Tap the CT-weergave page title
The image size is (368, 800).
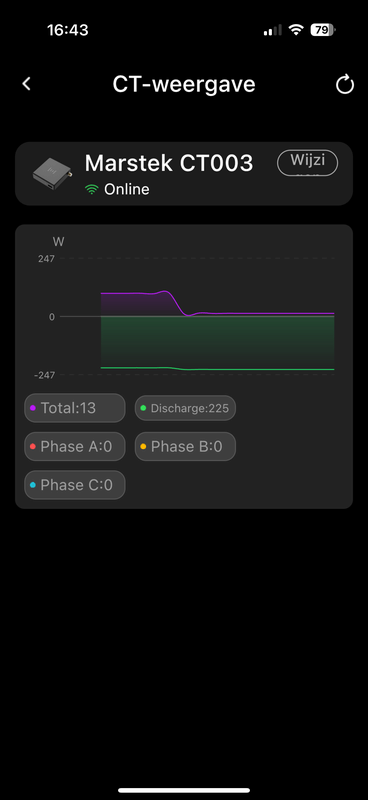(x=184, y=84)
